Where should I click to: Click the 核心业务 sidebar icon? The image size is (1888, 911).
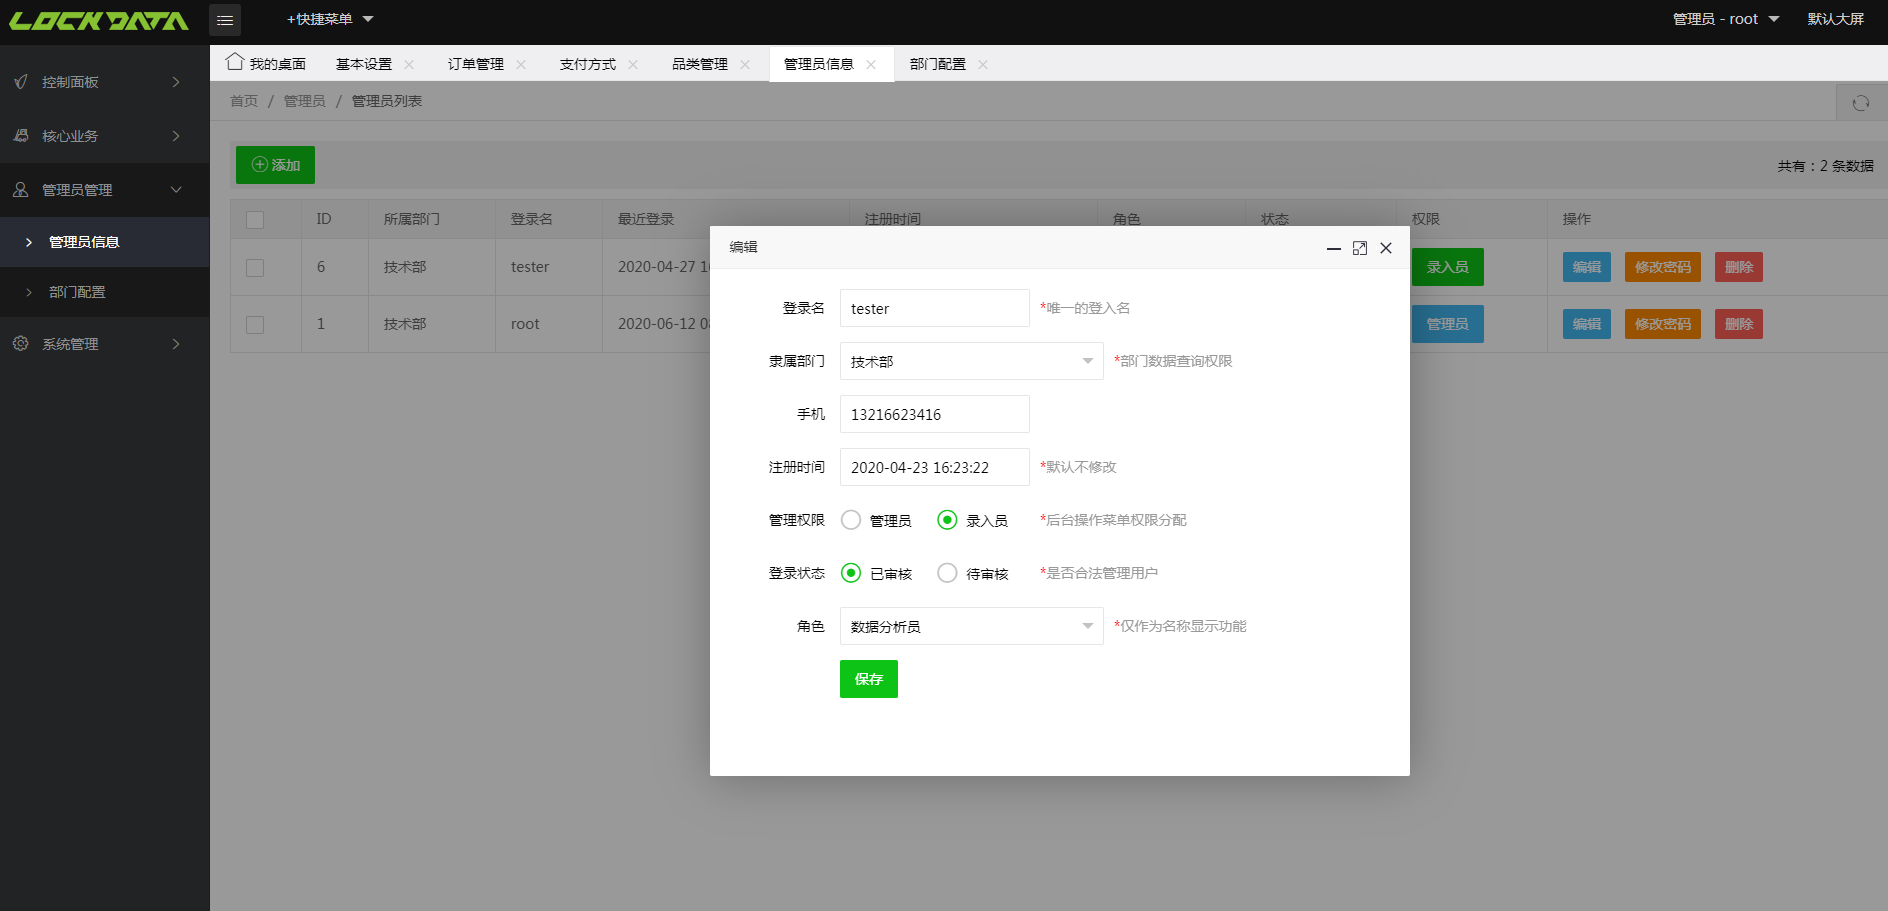tap(20, 136)
